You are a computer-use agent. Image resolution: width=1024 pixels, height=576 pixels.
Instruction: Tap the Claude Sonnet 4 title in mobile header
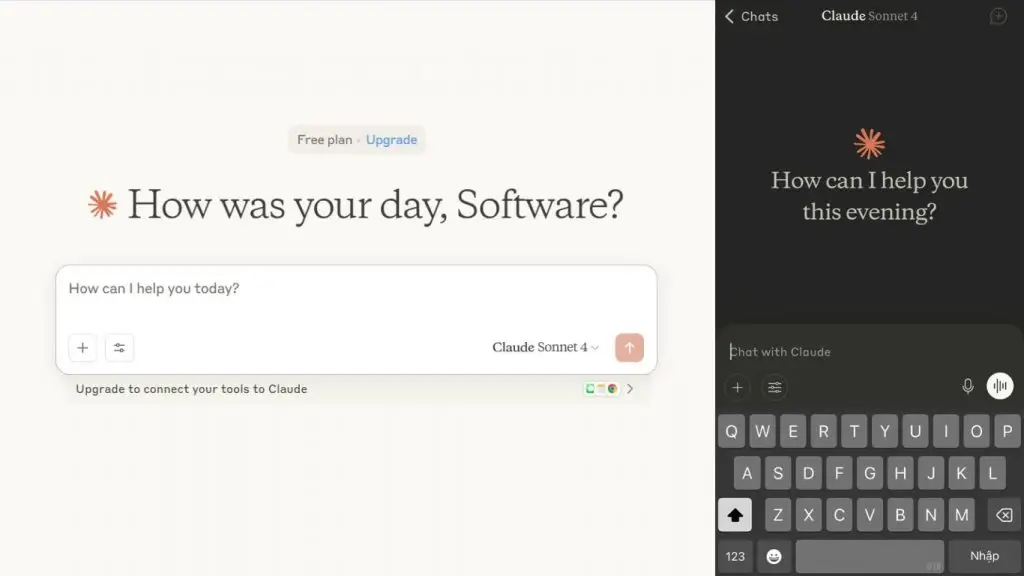[x=869, y=16]
